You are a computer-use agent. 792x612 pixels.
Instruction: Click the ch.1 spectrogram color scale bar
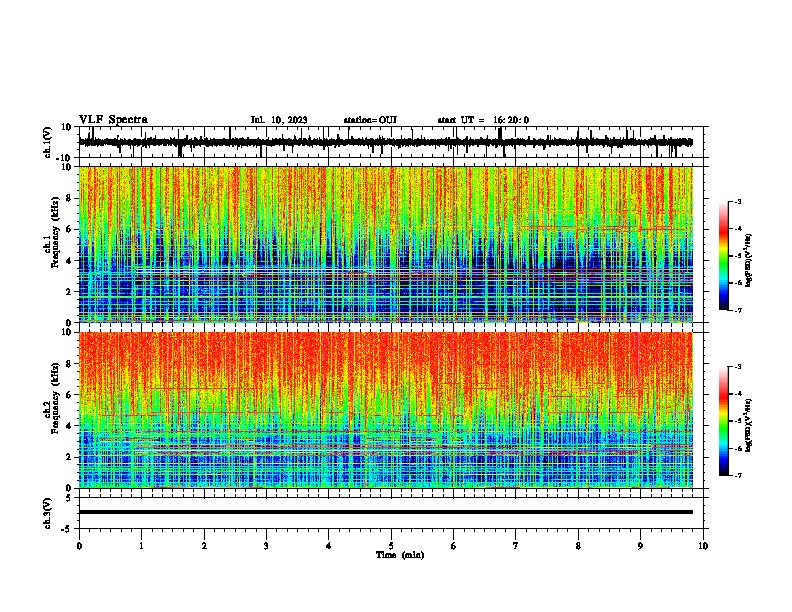click(723, 255)
